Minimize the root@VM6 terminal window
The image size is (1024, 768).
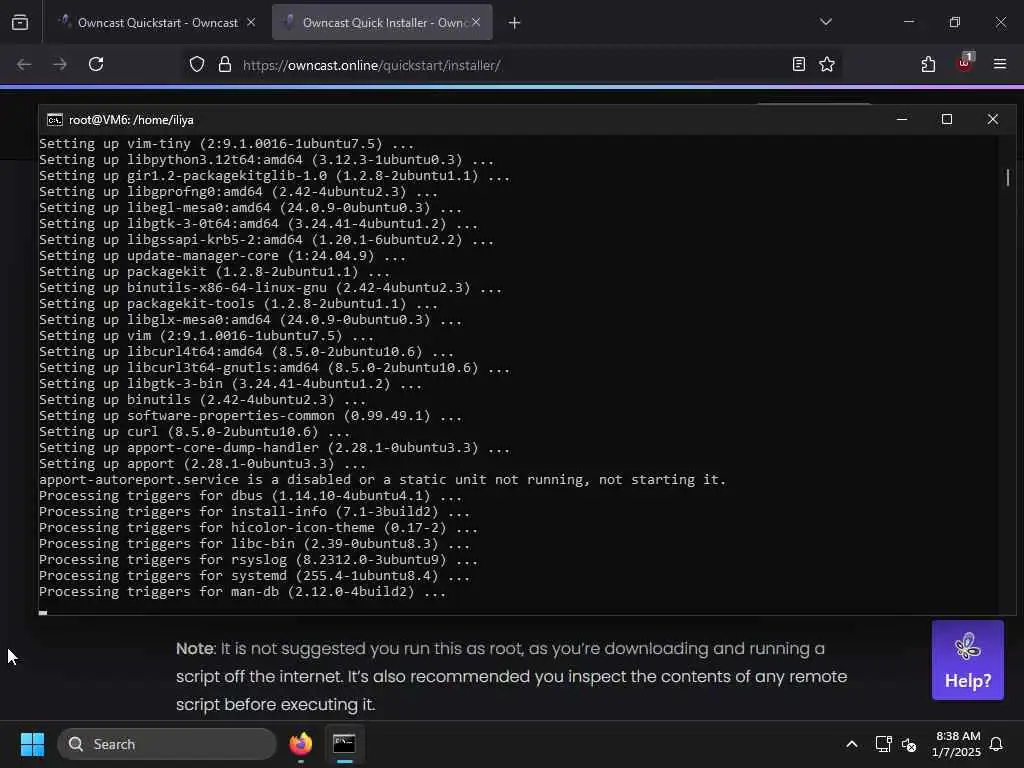(902, 120)
